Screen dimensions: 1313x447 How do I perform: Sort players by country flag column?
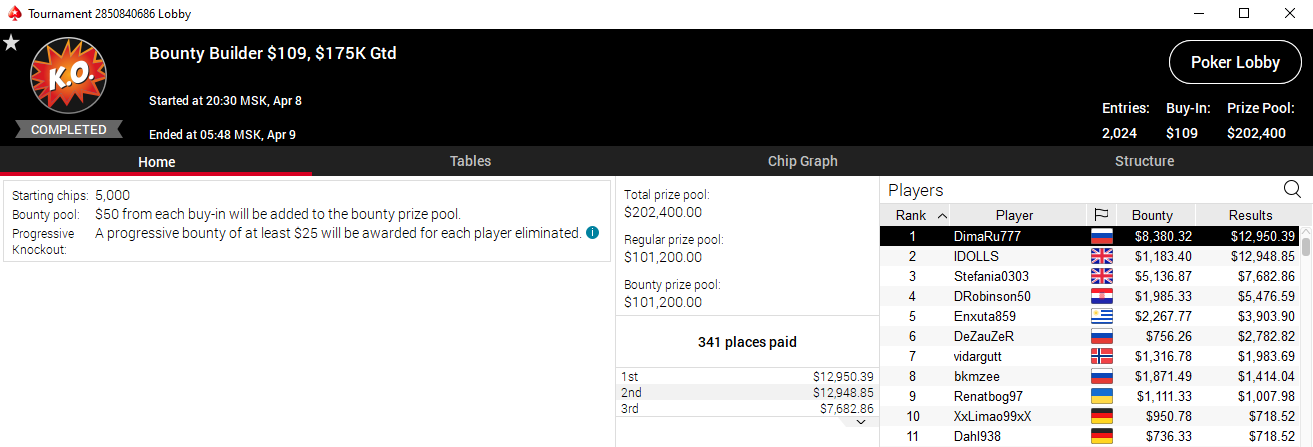tap(1101, 215)
